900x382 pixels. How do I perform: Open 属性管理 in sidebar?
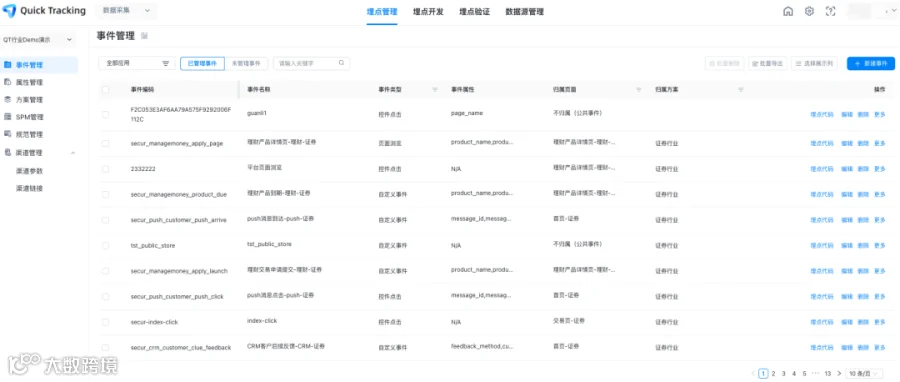pos(29,82)
